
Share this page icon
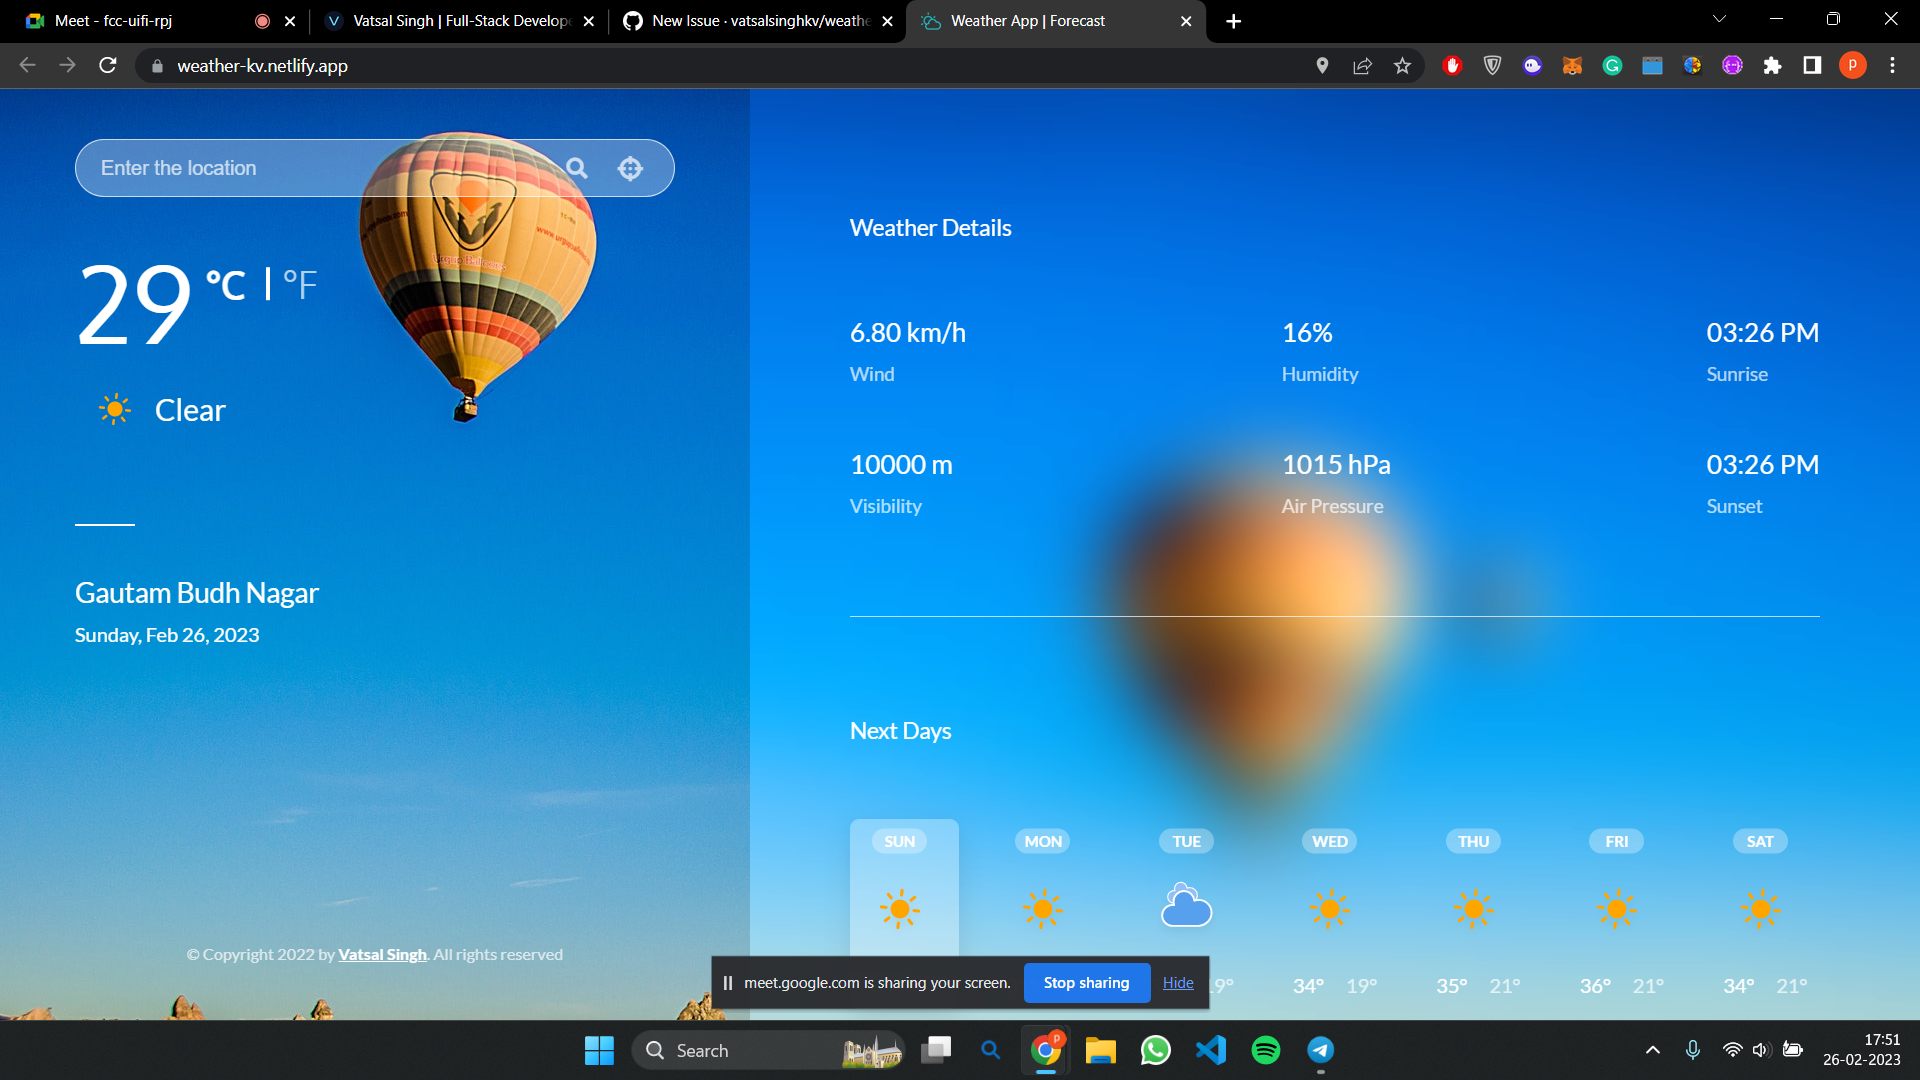(1362, 65)
